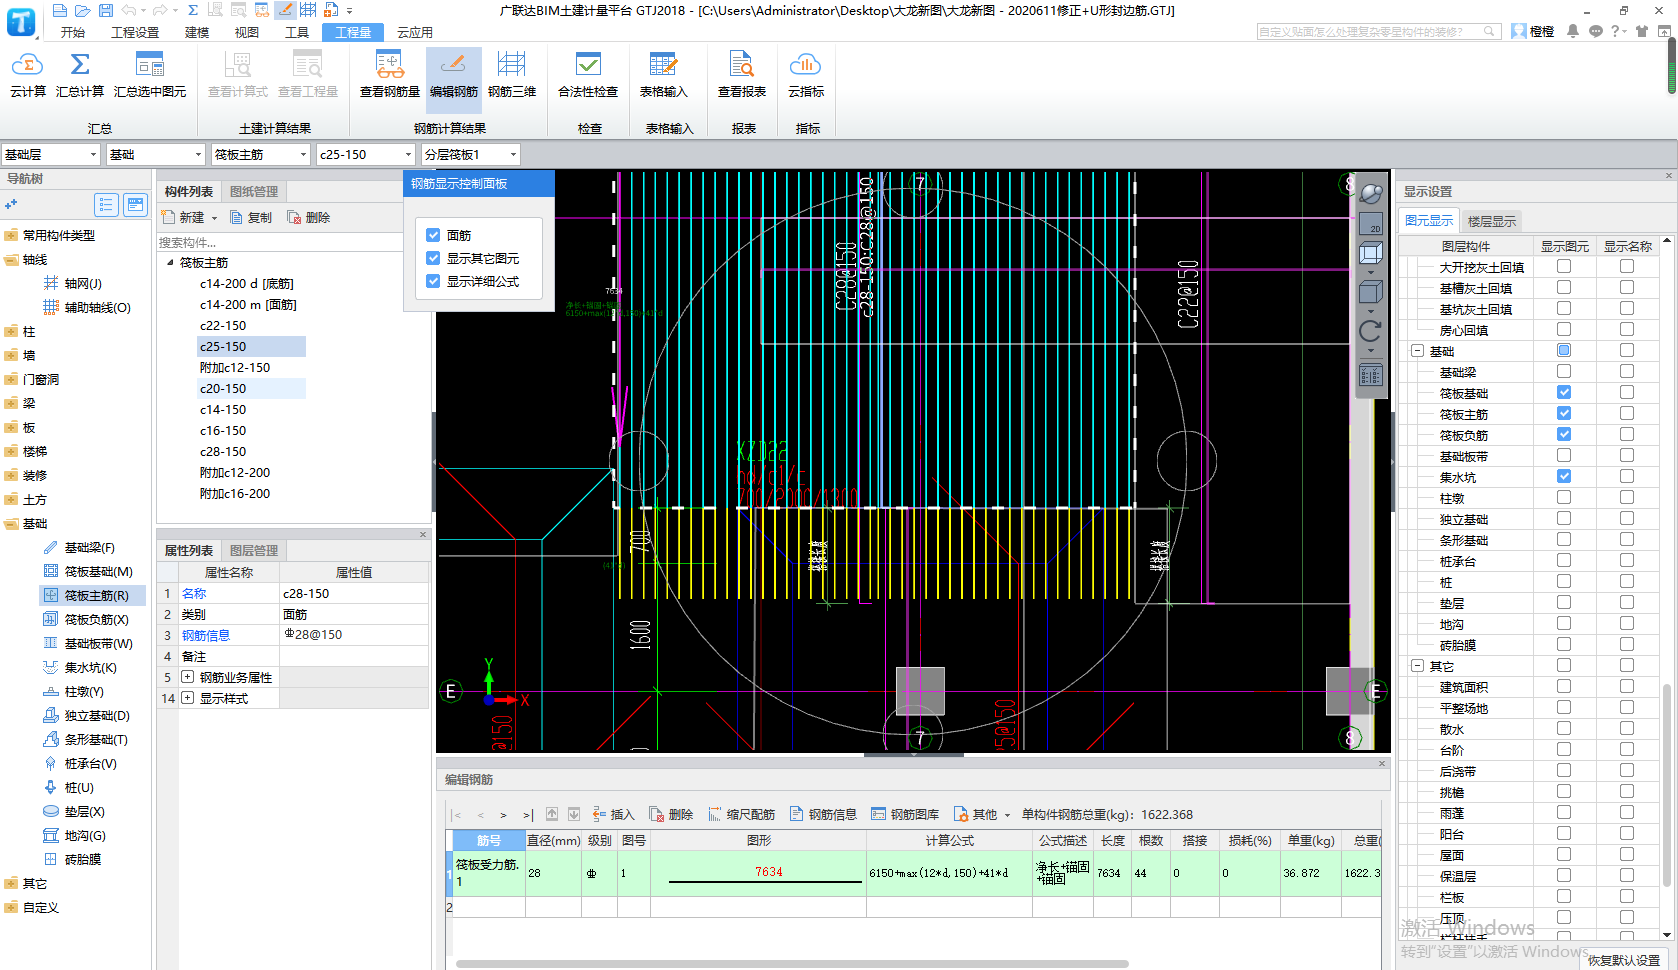The height and width of the screenshot is (970, 1678).
Task: Uncheck 筏板负筋 显示图元 checkbox
Action: pos(1564,434)
